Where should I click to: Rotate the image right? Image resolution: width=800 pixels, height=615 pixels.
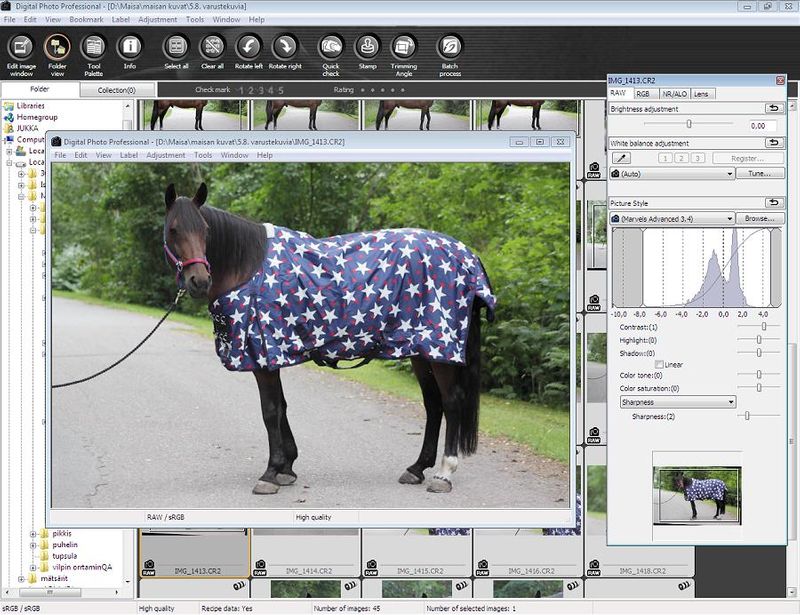(x=285, y=52)
